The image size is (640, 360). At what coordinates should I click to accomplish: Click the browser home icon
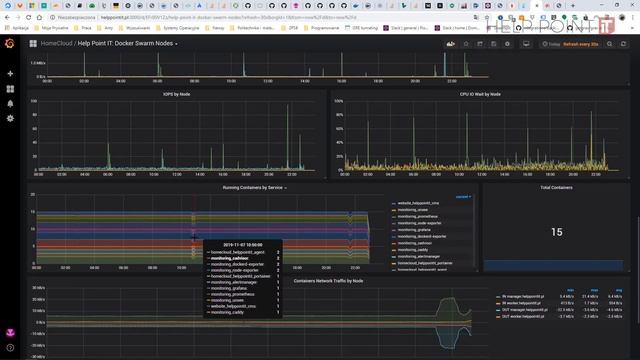39,18
